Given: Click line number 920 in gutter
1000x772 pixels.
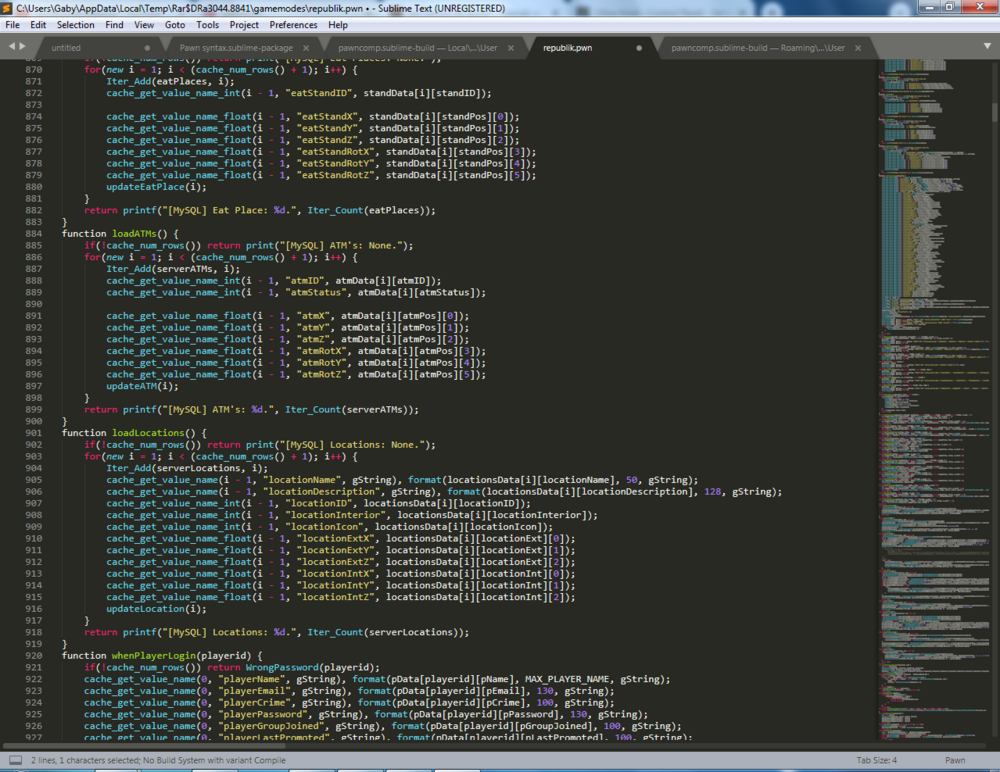Looking at the screenshot, I should (33, 655).
